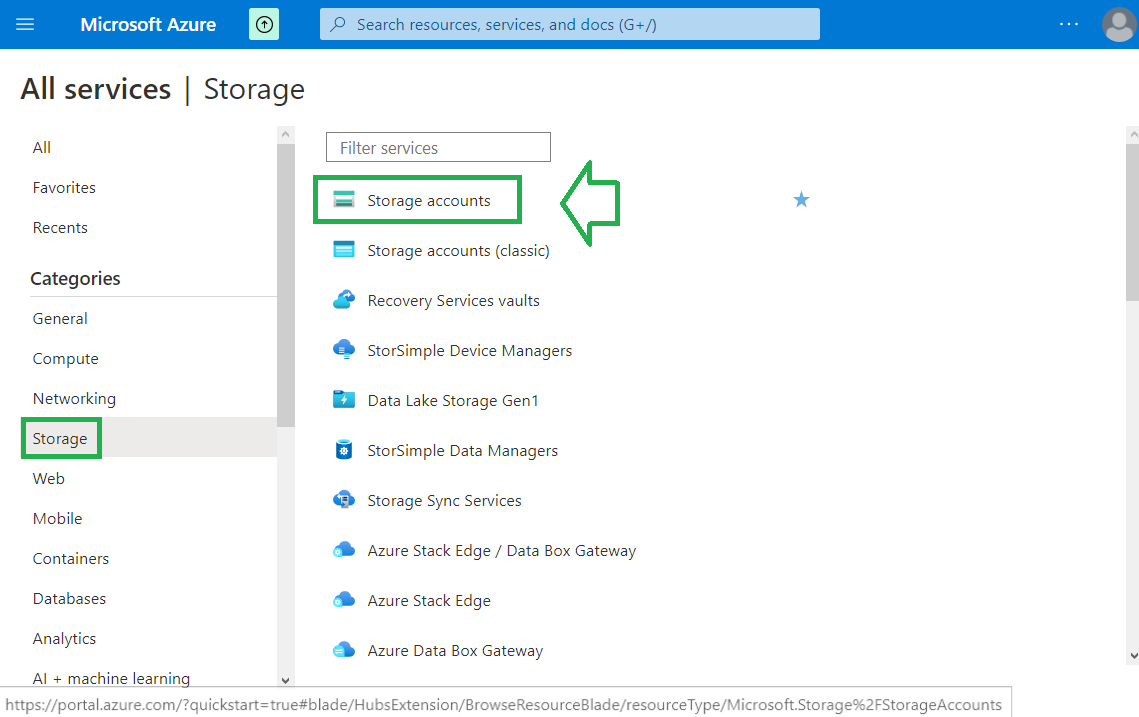Open the Favorites list
Image resolution: width=1139 pixels, height=717 pixels.
64,187
